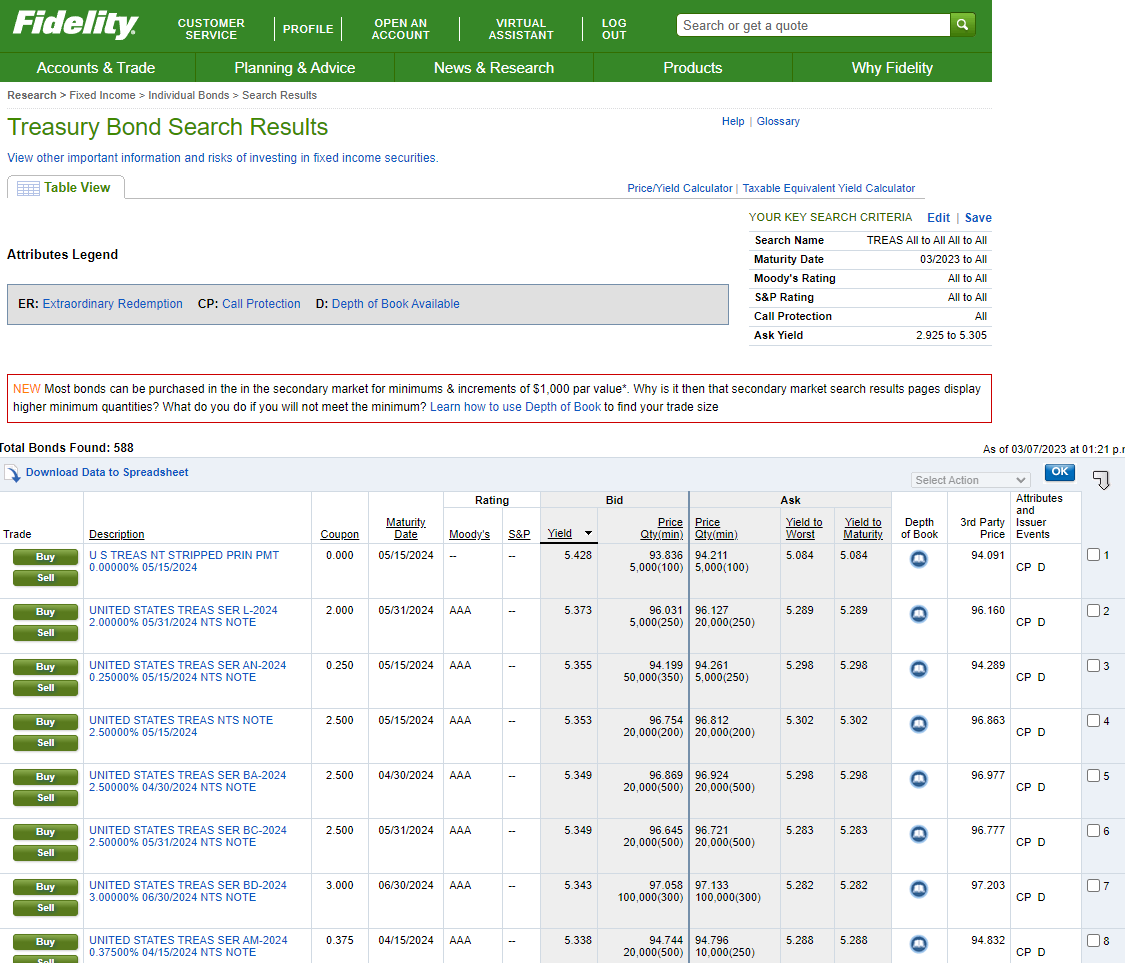Sort by S&P rating column
Viewport: 1125px width, 963px height.
tap(519, 535)
